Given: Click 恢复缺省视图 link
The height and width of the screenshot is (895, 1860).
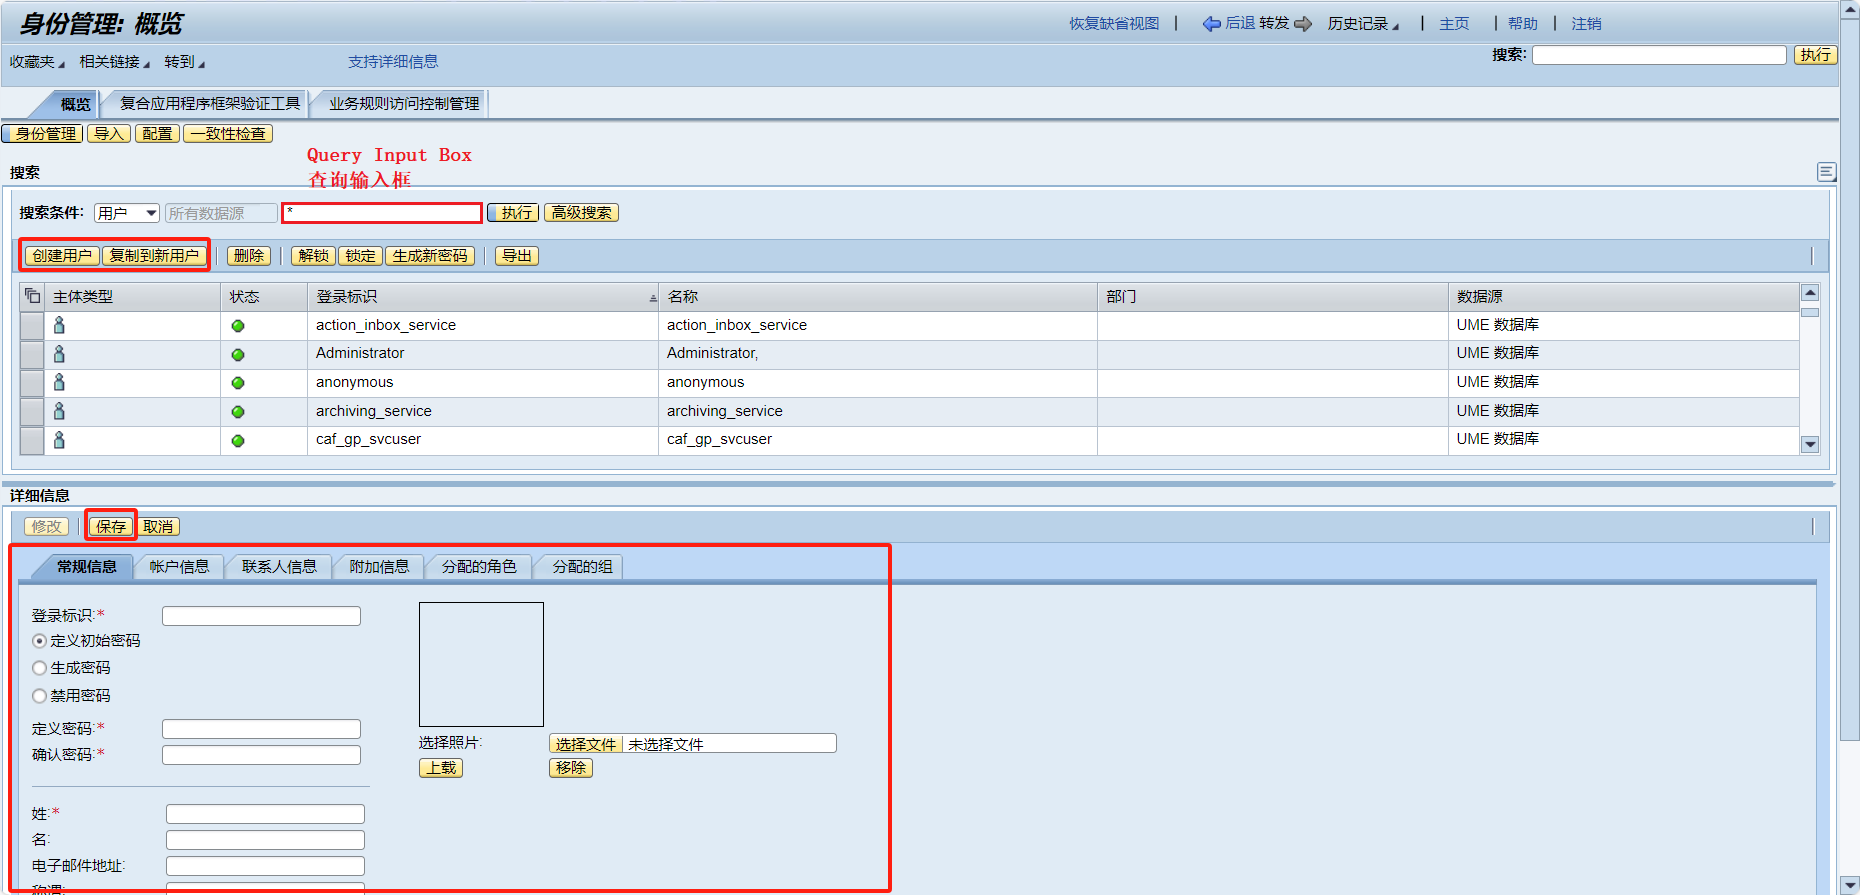Looking at the screenshot, I should [1114, 24].
